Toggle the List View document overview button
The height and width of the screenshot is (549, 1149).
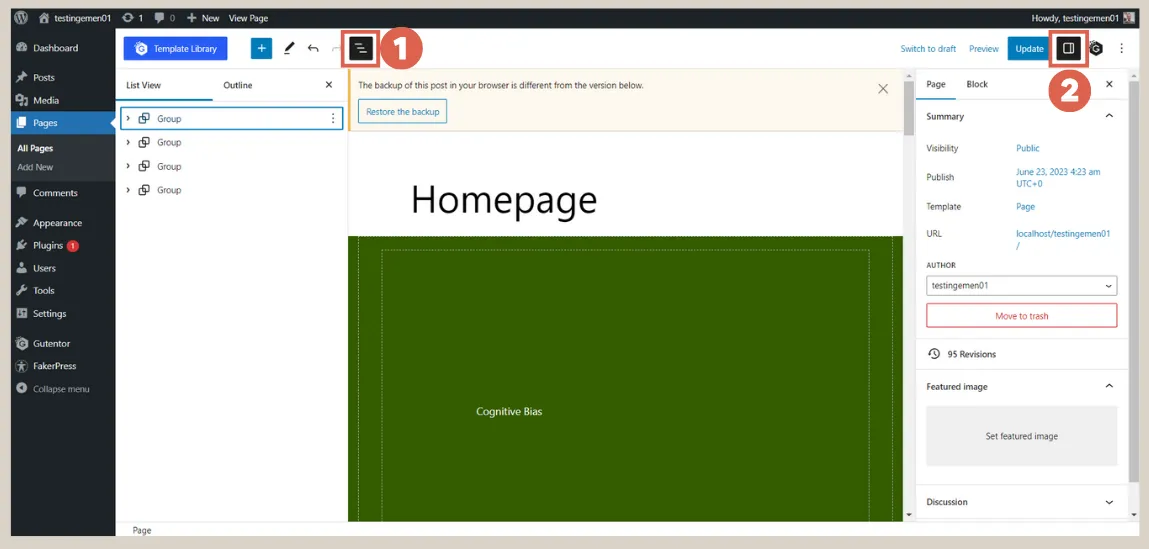(361, 48)
